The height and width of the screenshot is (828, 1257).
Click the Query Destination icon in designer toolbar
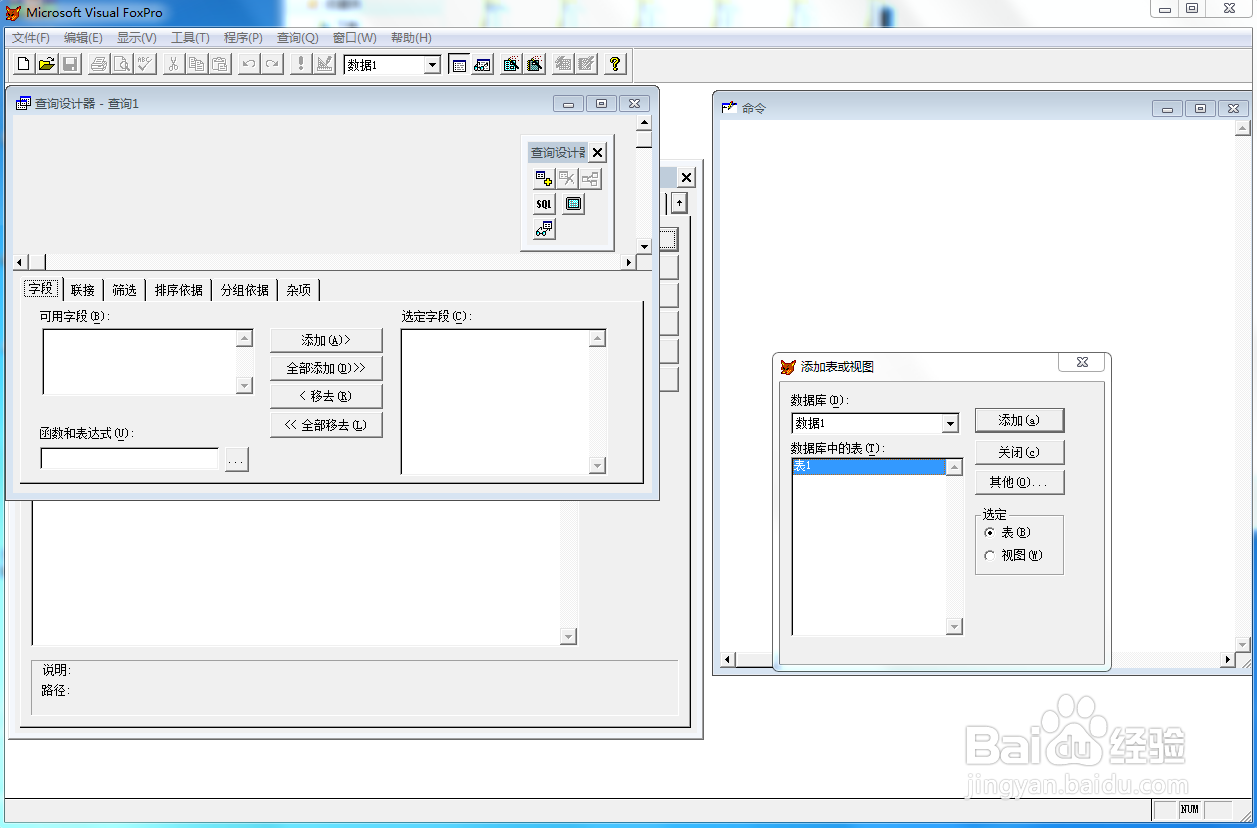[x=544, y=230]
